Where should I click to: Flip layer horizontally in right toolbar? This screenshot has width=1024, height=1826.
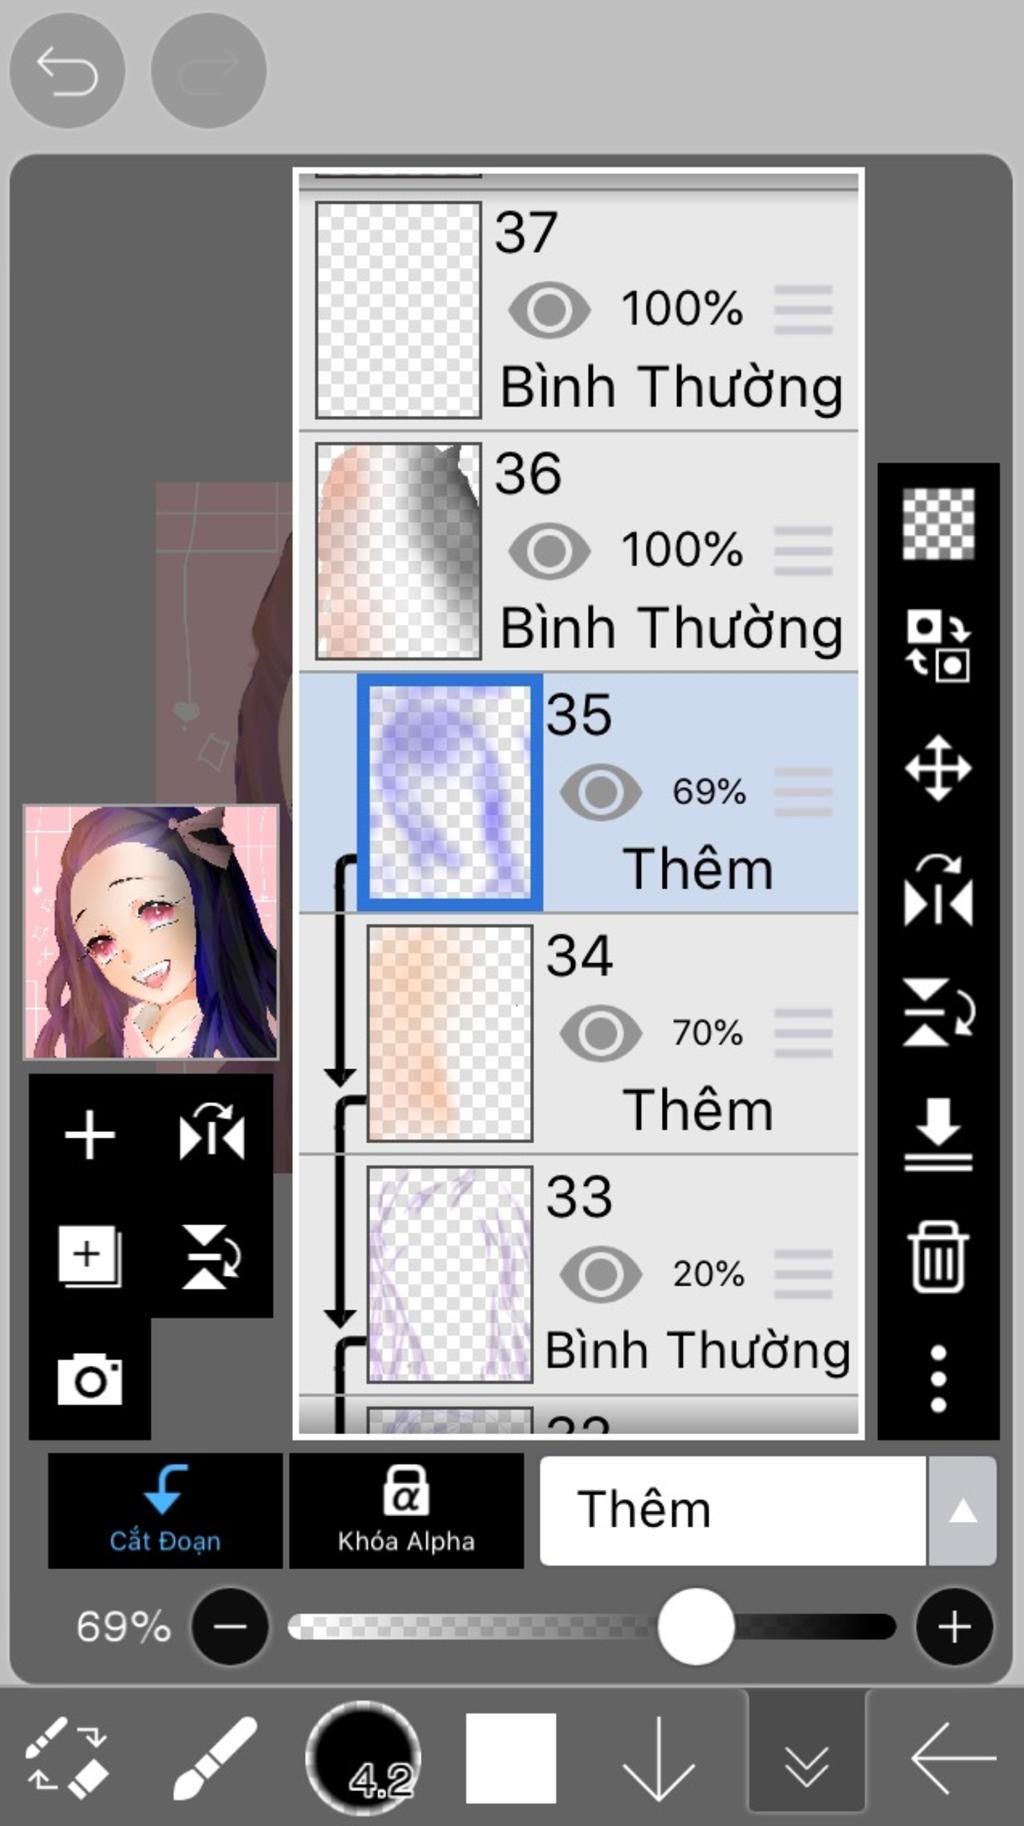[x=938, y=891]
